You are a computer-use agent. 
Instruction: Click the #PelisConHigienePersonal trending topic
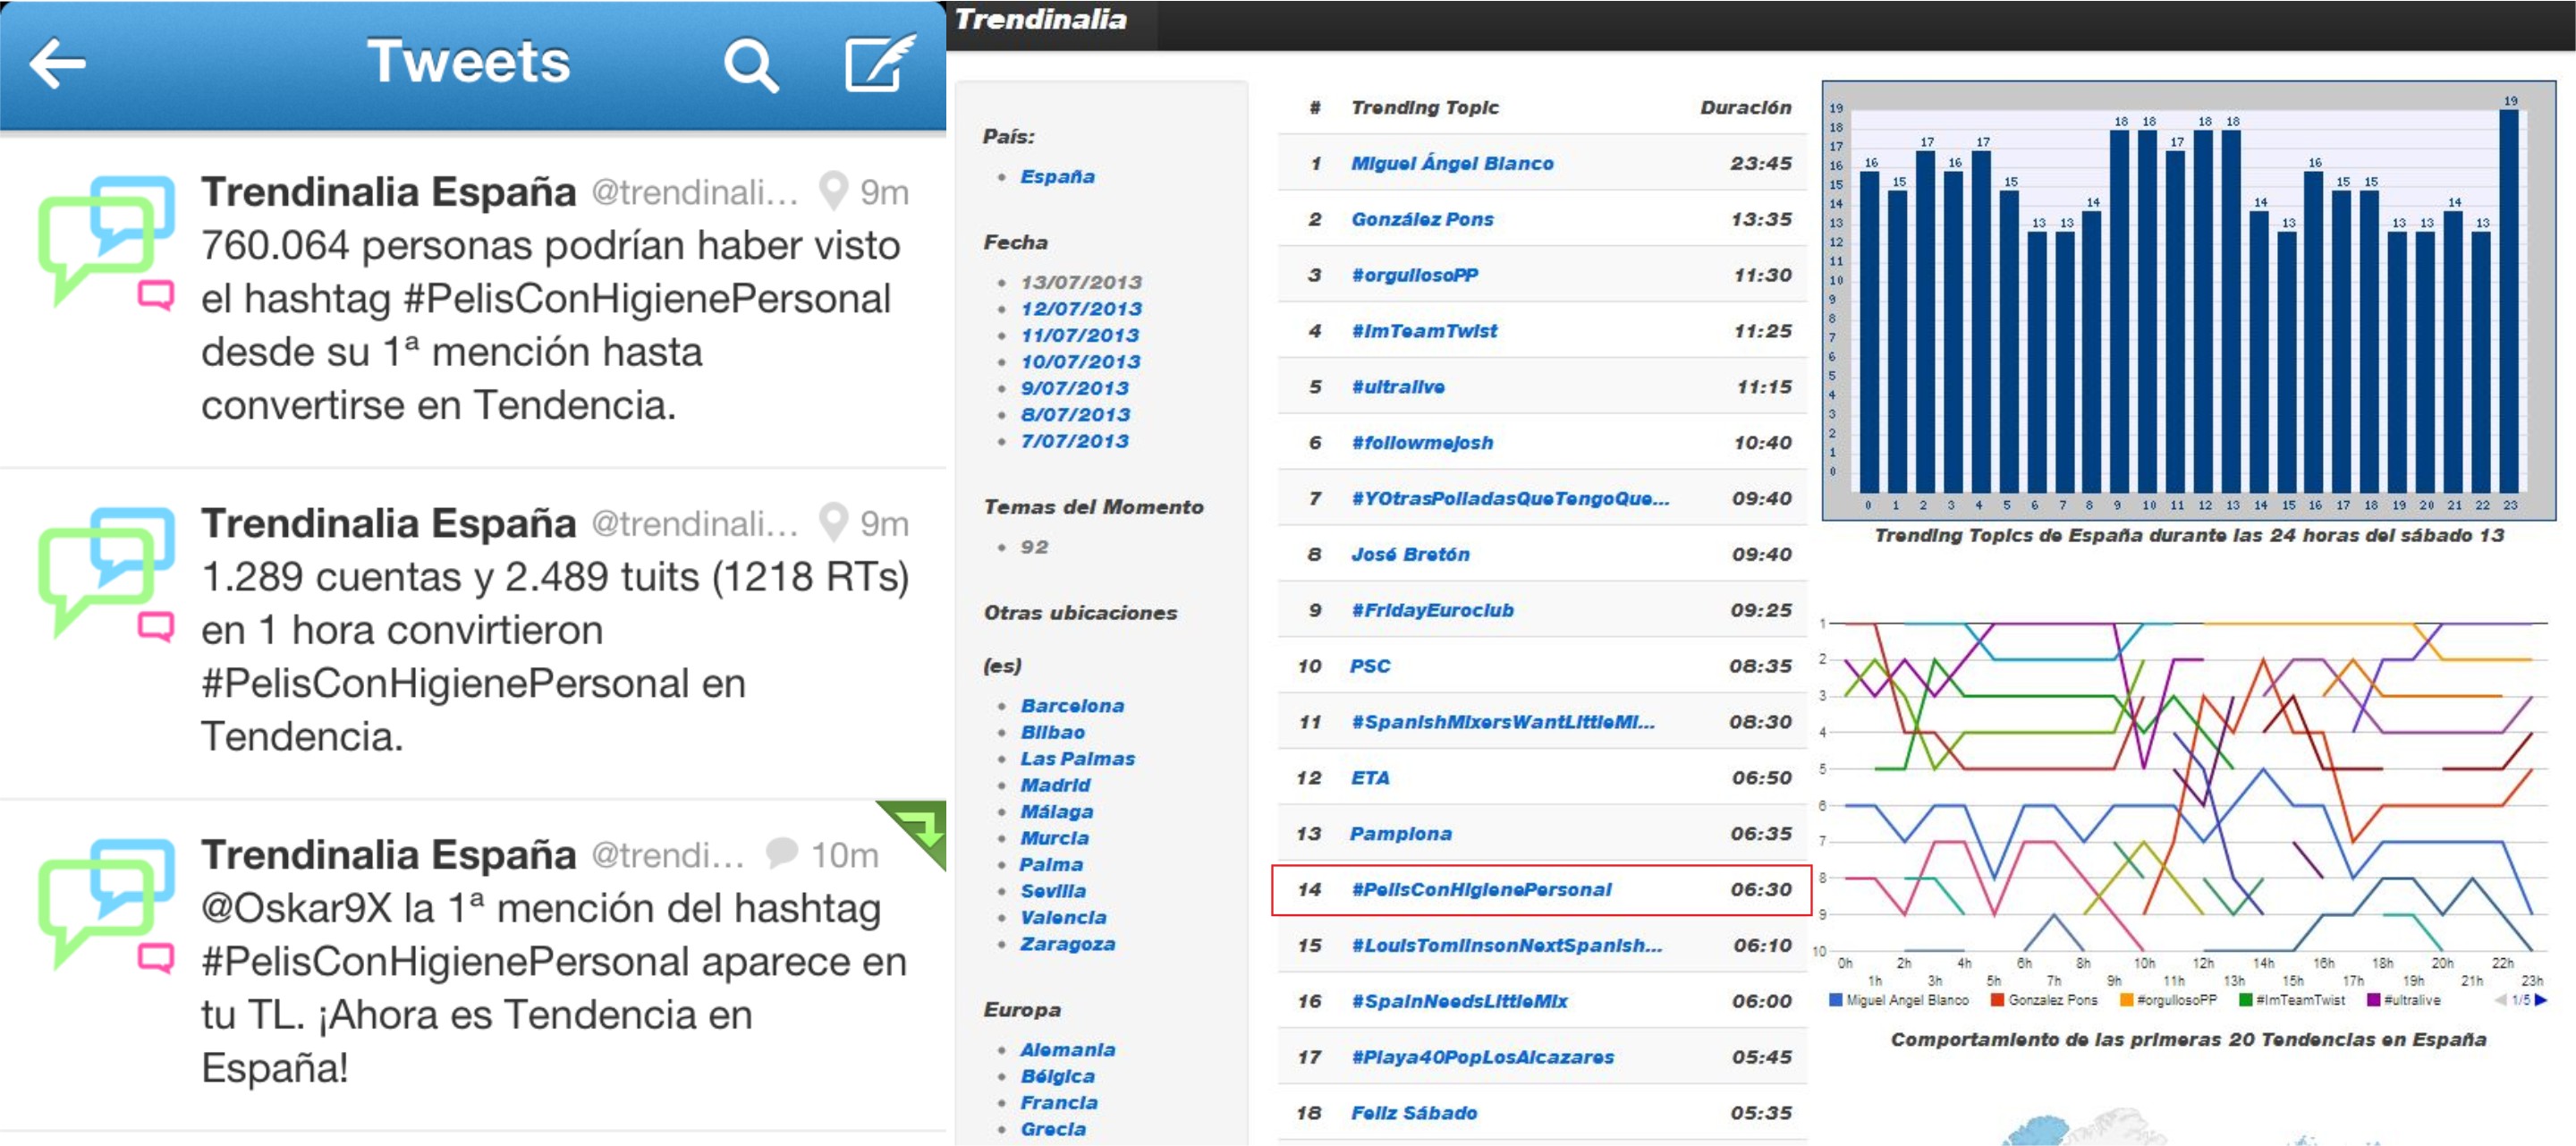coord(1480,889)
